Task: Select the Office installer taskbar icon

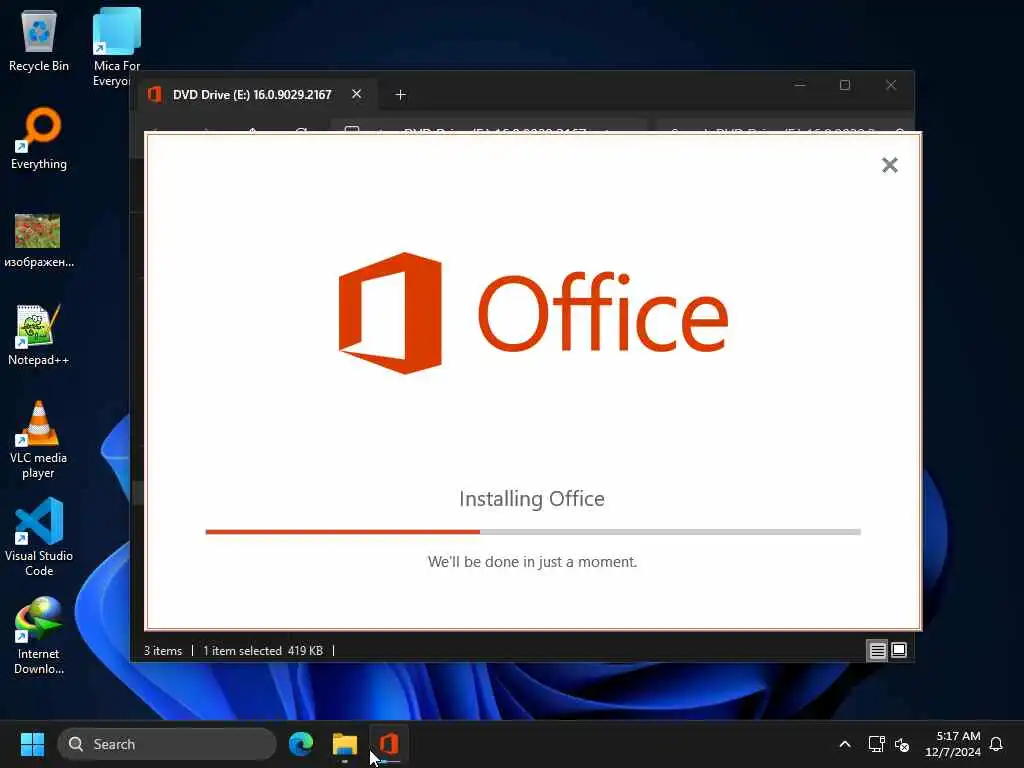Action: coord(389,744)
